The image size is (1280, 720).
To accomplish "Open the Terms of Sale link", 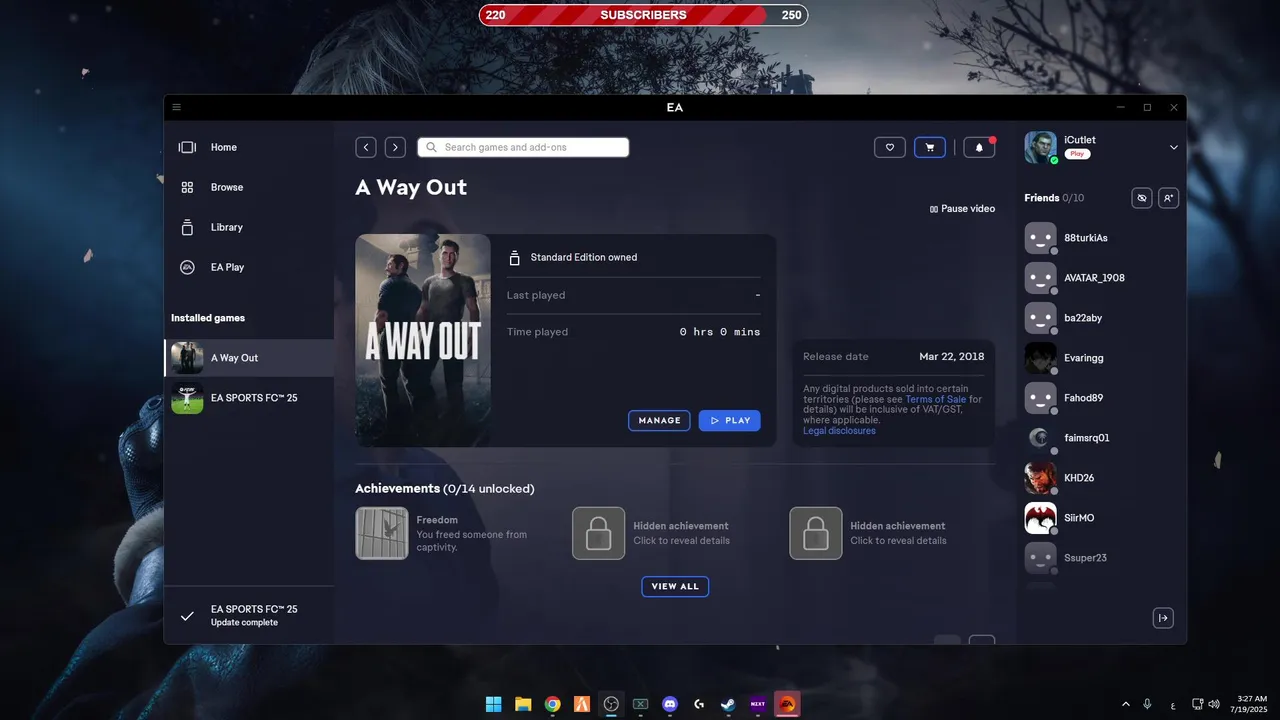I will tap(936, 399).
